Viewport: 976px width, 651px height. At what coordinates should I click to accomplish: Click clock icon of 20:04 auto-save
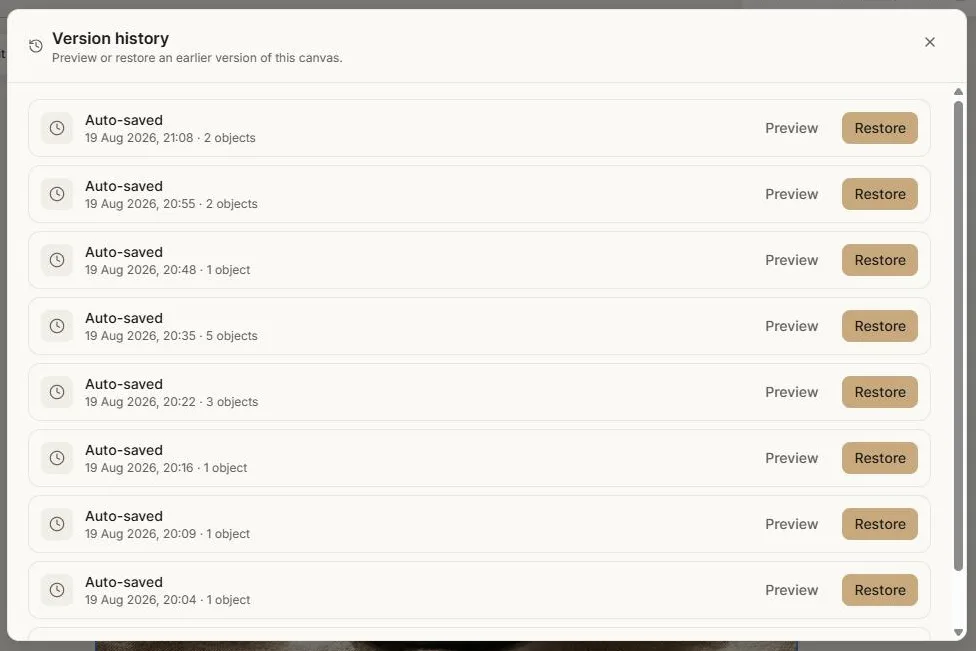pos(57,590)
